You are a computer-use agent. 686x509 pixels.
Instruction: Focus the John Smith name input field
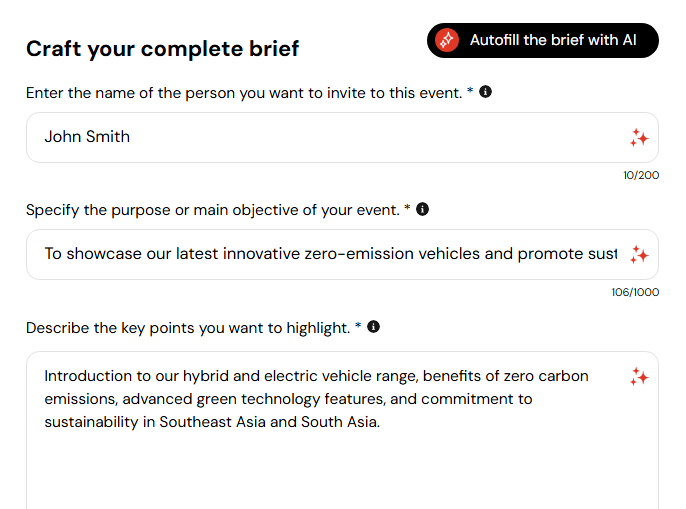click(x=342, y=137)
